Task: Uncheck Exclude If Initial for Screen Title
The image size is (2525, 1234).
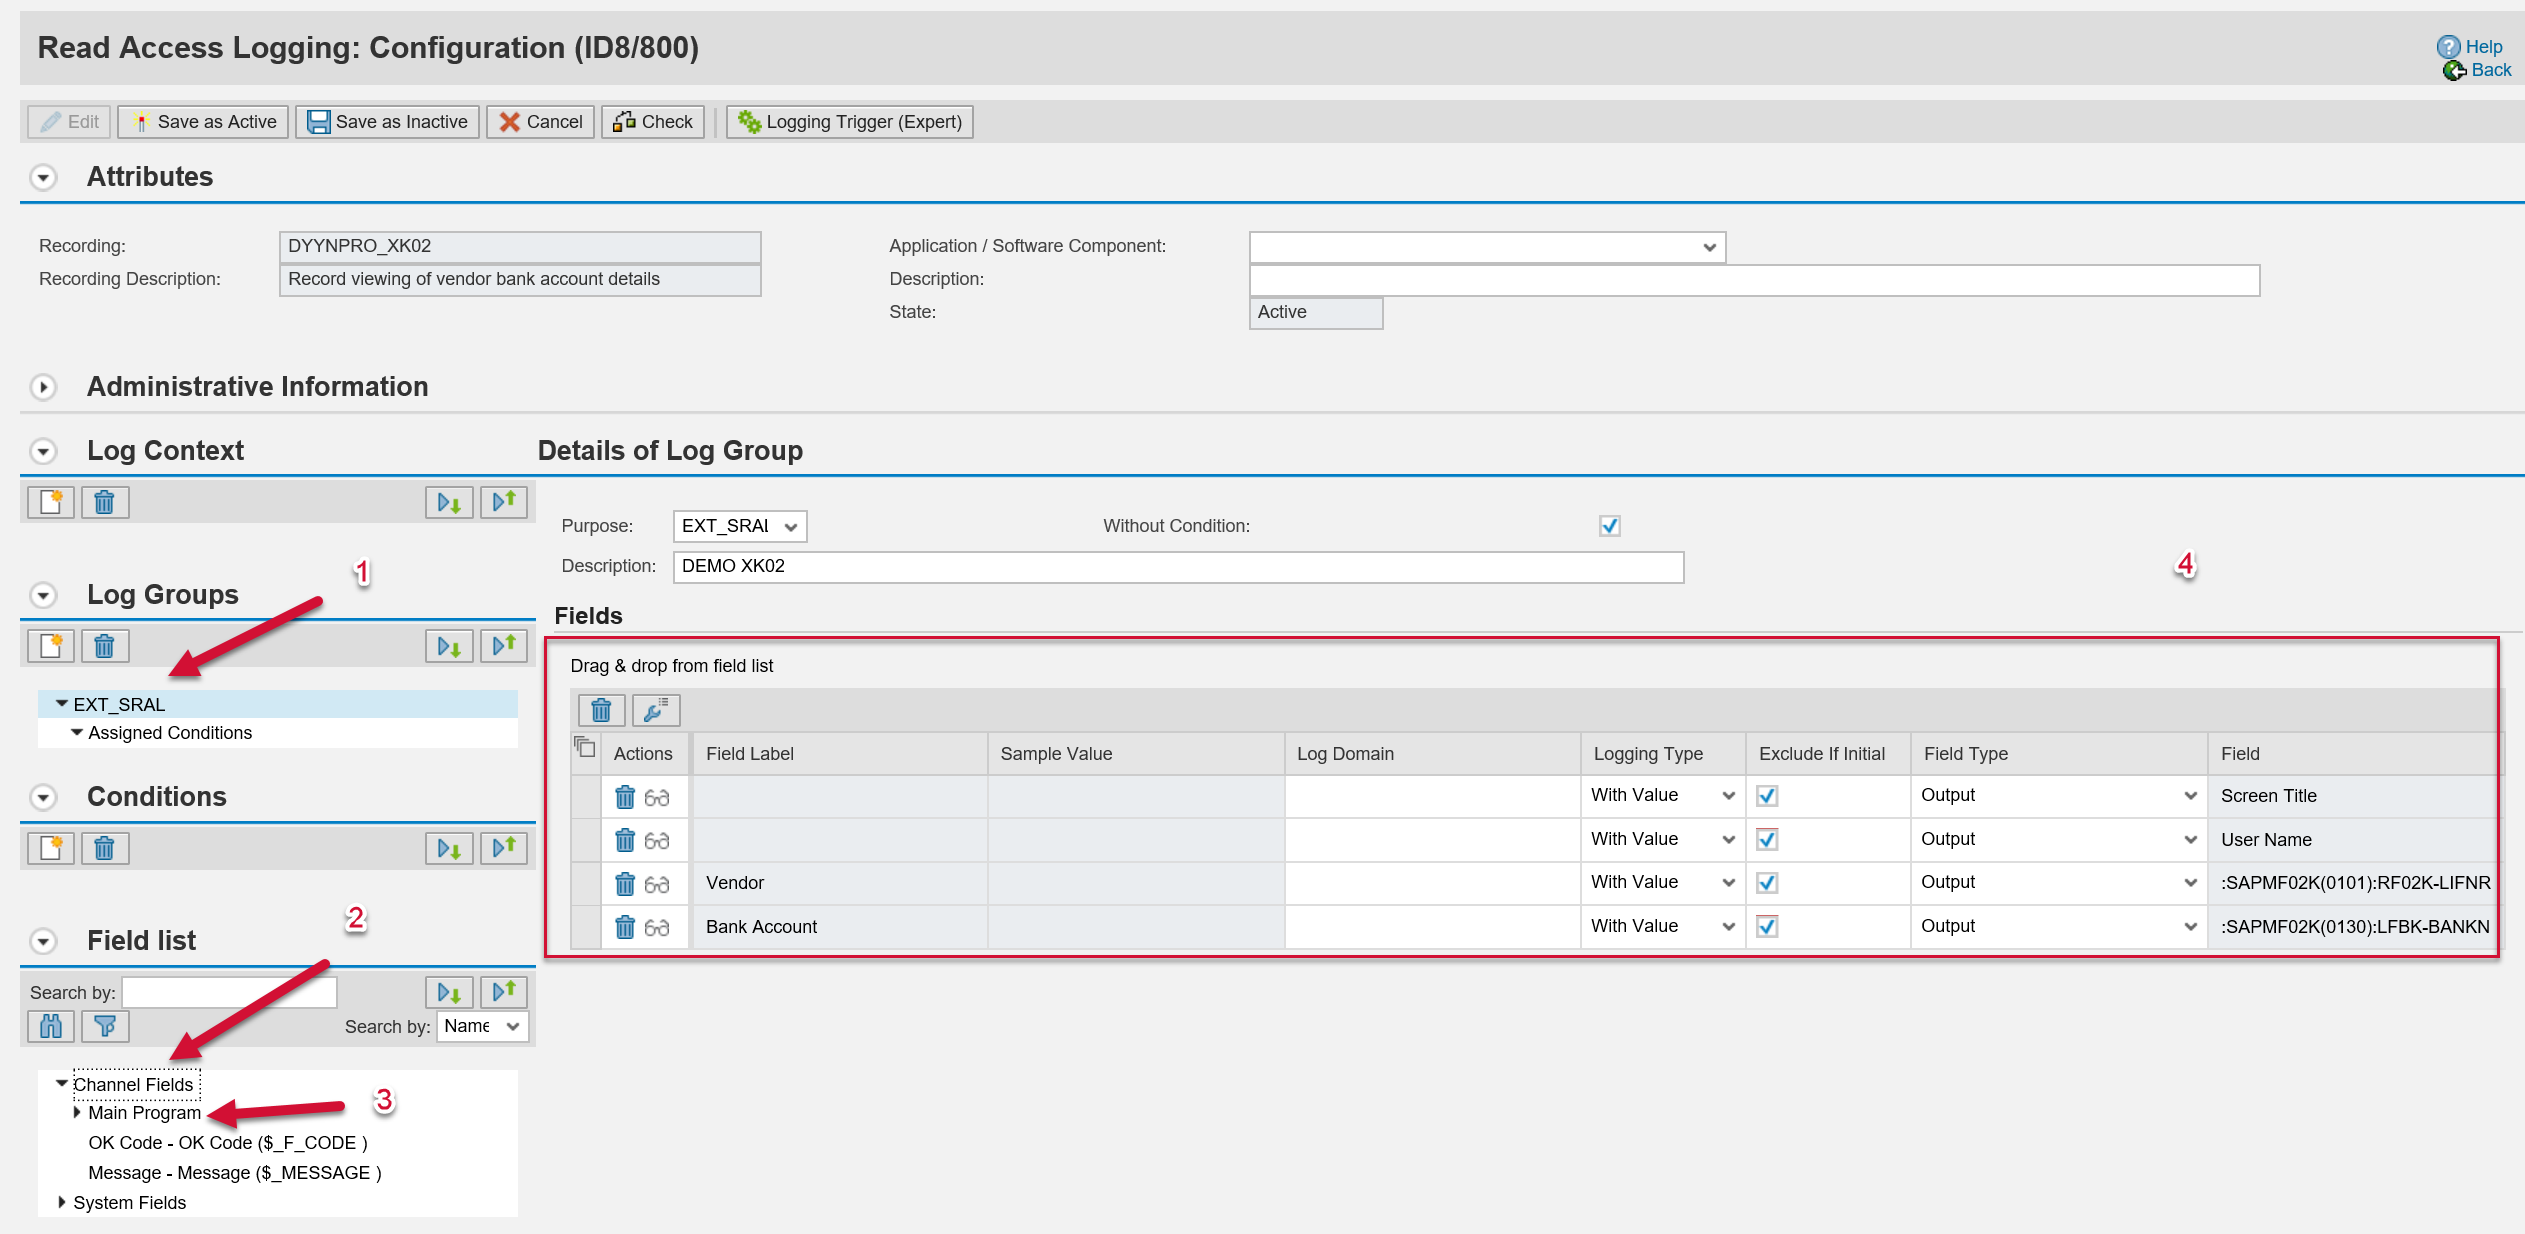Action: click(1767, 796)
